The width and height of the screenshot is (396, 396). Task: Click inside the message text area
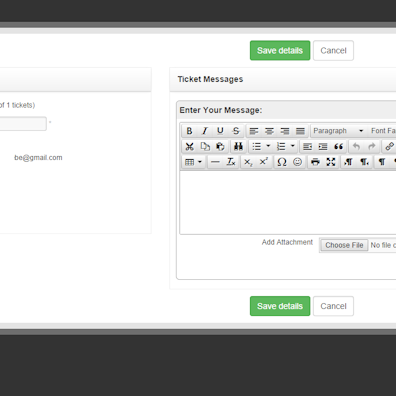point(288,203)
